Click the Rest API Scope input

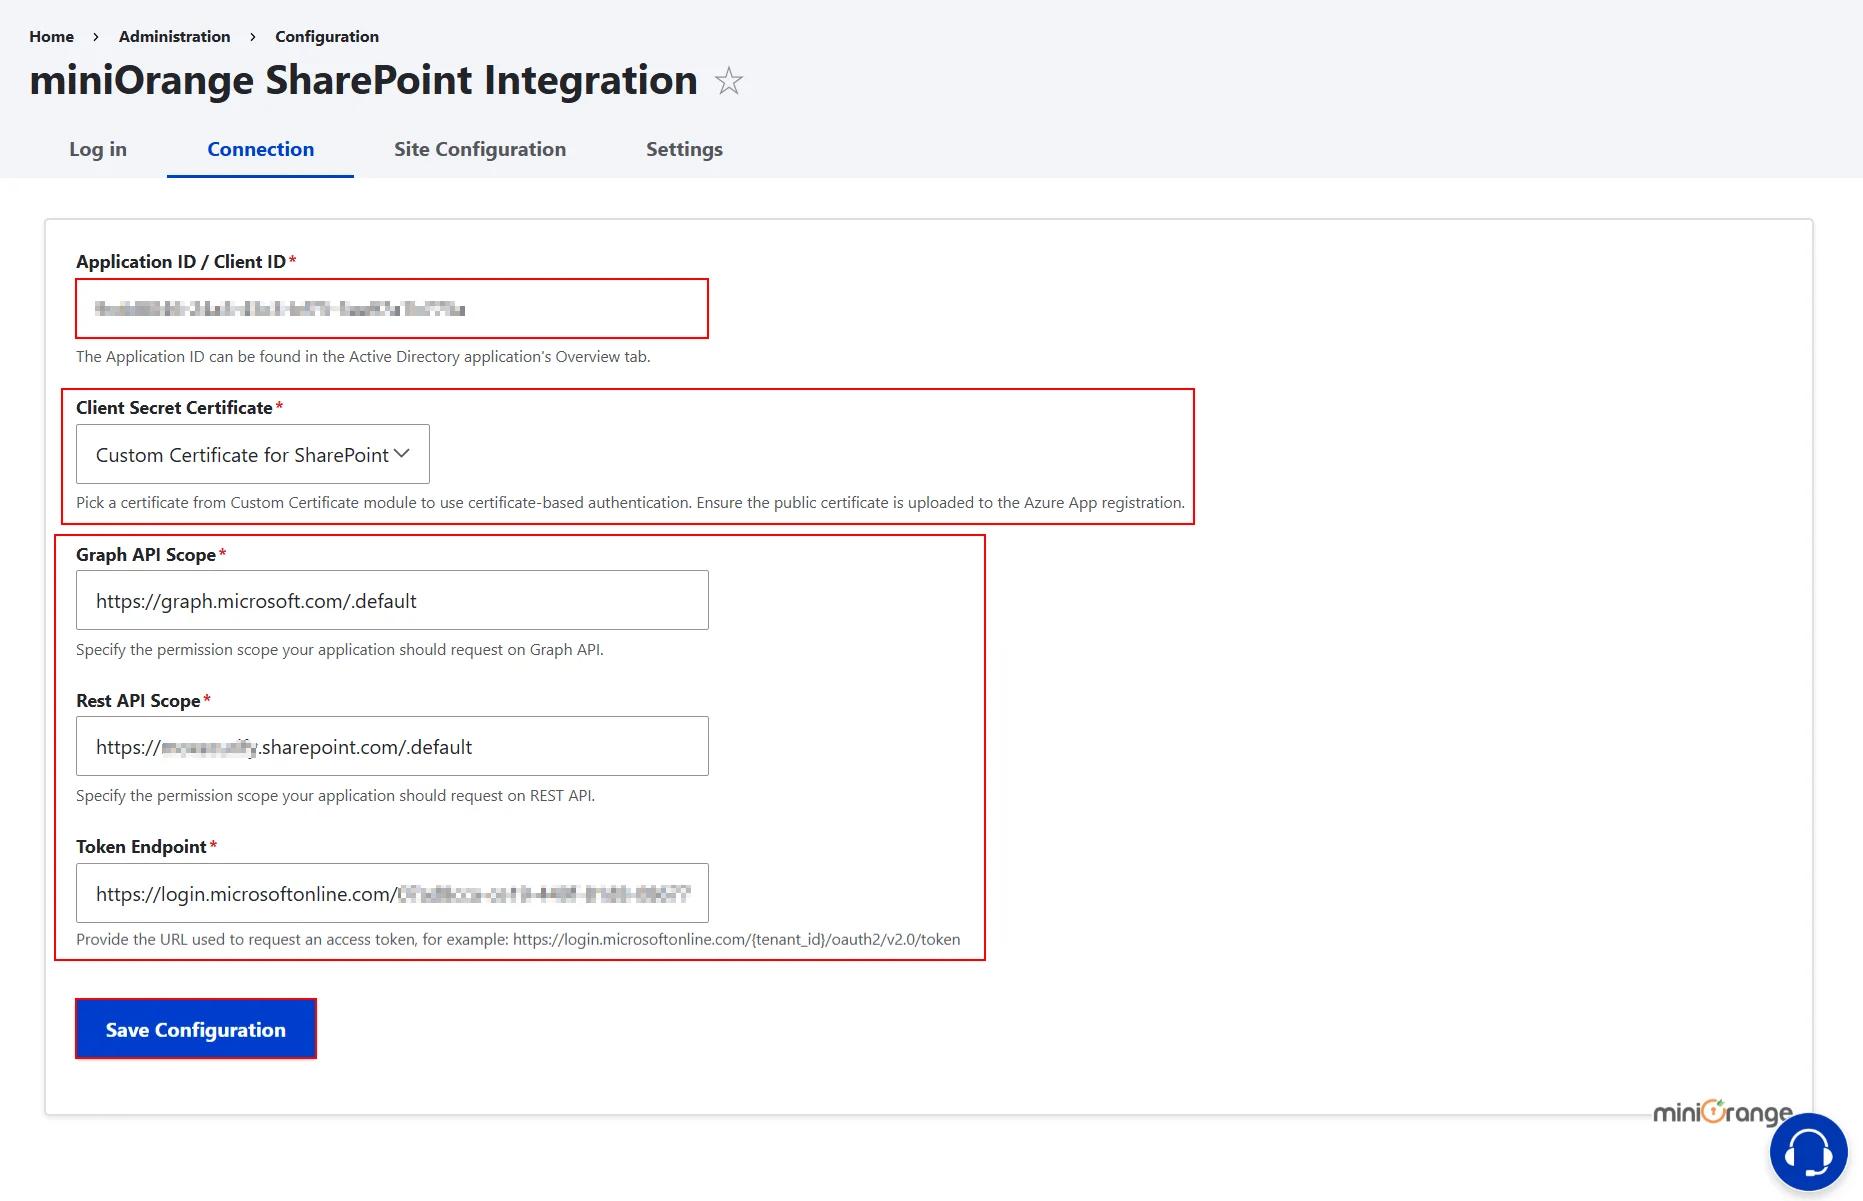pos(391,746)
